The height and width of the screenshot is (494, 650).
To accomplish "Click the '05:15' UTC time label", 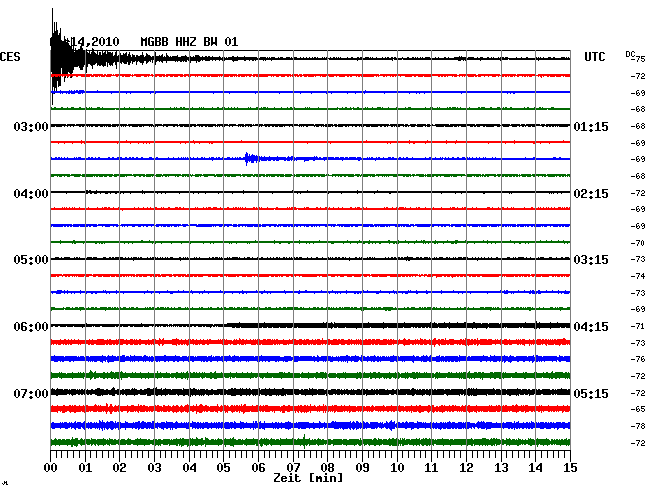I will pyautogui.click(x=591, y=393).
